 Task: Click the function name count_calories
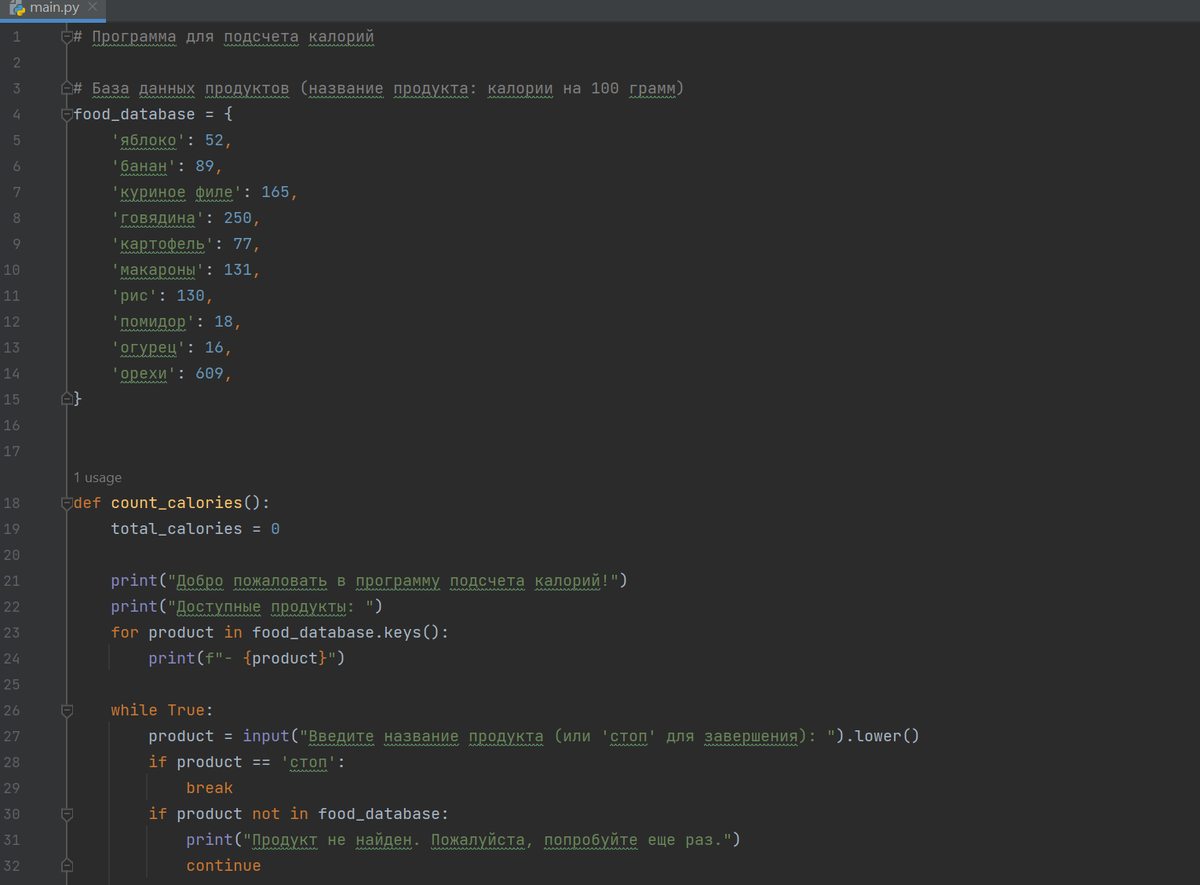177,502
